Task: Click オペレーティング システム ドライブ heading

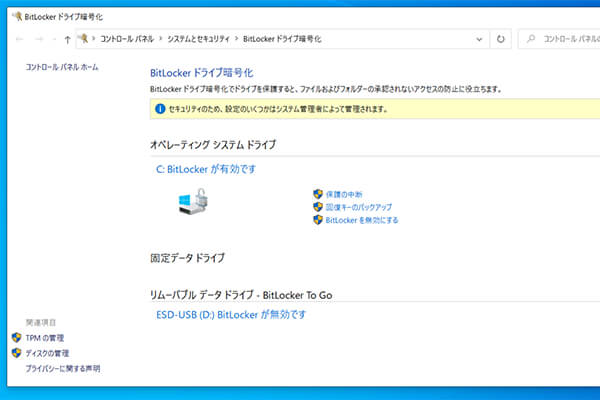Action: coord(213,145)
